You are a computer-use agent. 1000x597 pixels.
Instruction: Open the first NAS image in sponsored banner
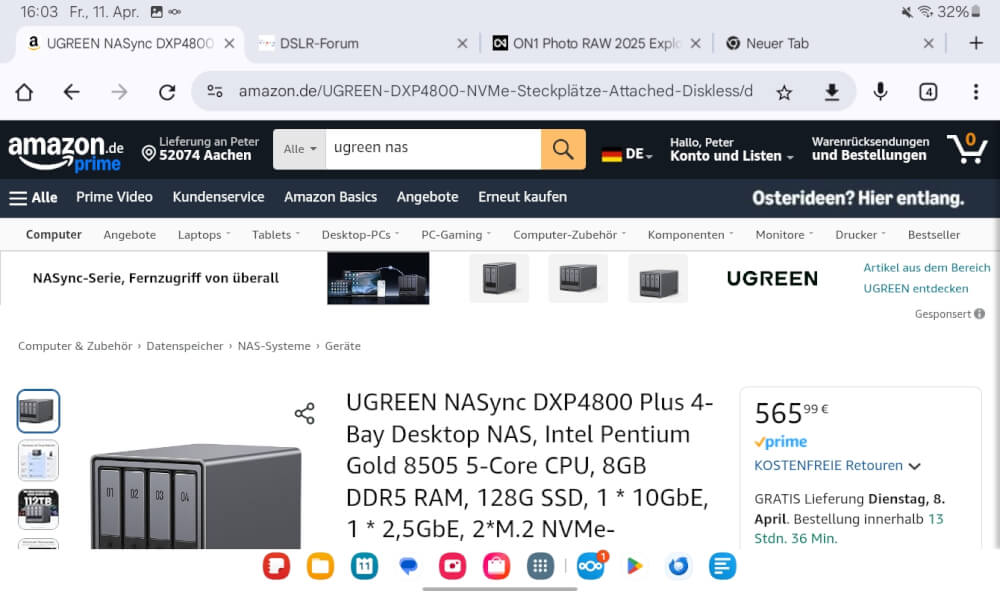pyautogui.click(x=499, y=278)
